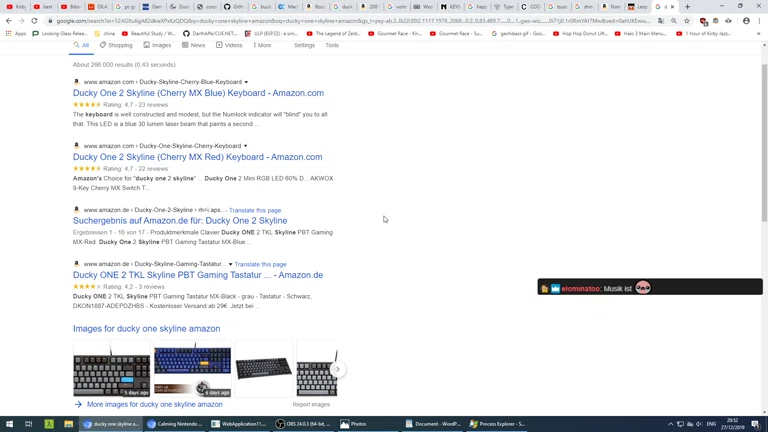
Task: Click the Windows Start button
Action: pyautogui.click(x=9, y=424)
